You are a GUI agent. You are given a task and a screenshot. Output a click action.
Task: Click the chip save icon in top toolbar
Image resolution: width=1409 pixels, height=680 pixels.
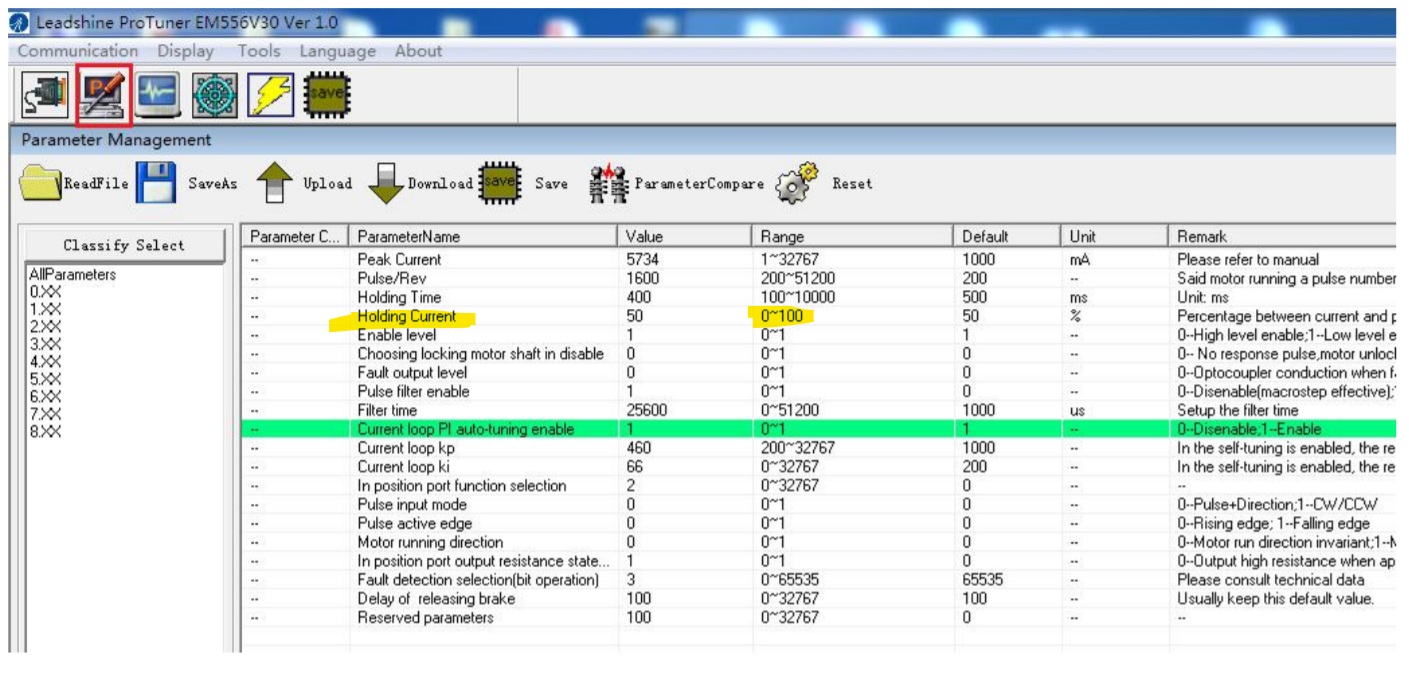(x=327, y=95)
